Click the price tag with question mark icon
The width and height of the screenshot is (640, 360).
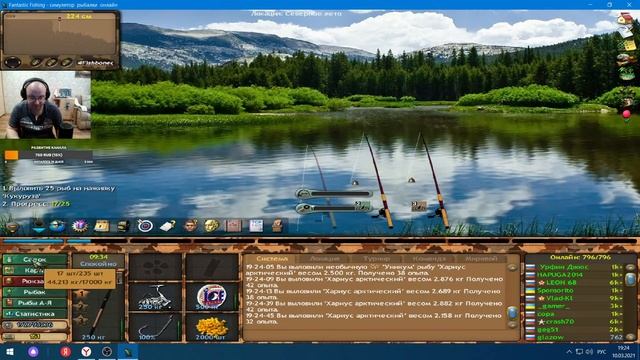(x=167, y=226)
